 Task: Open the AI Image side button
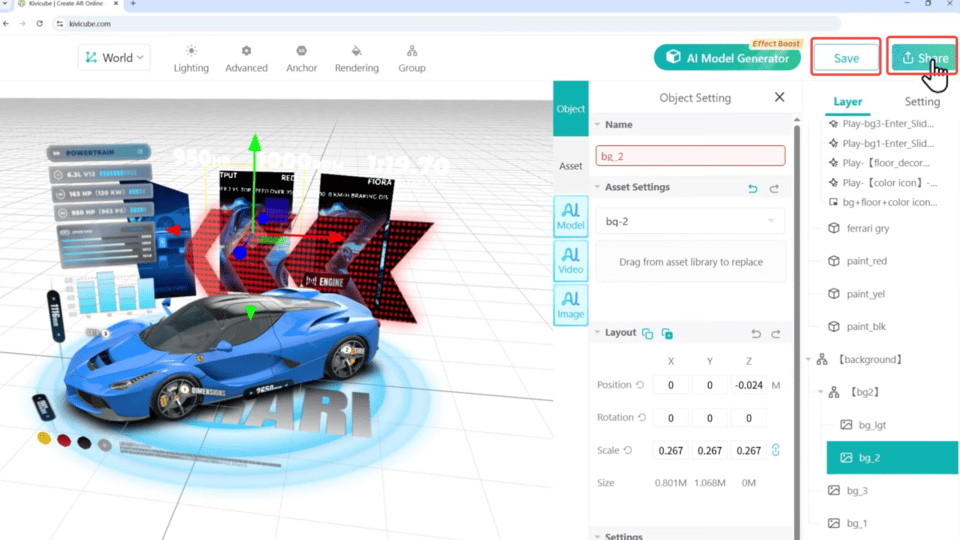pos(571,305)
